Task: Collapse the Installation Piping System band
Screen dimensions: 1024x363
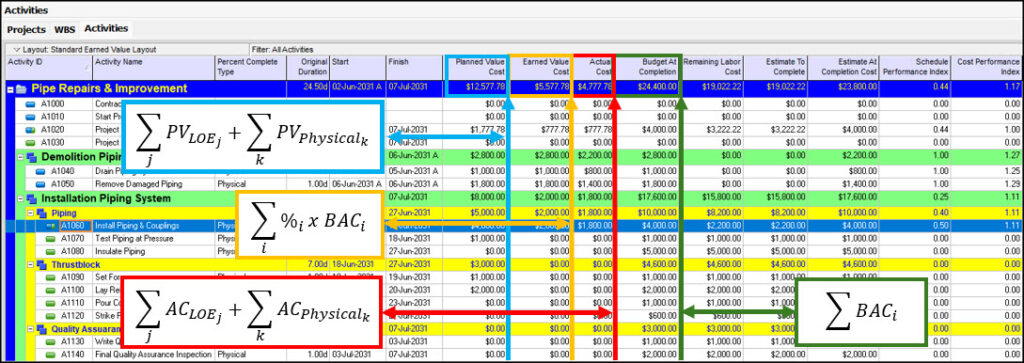Action: coord(20,198)
